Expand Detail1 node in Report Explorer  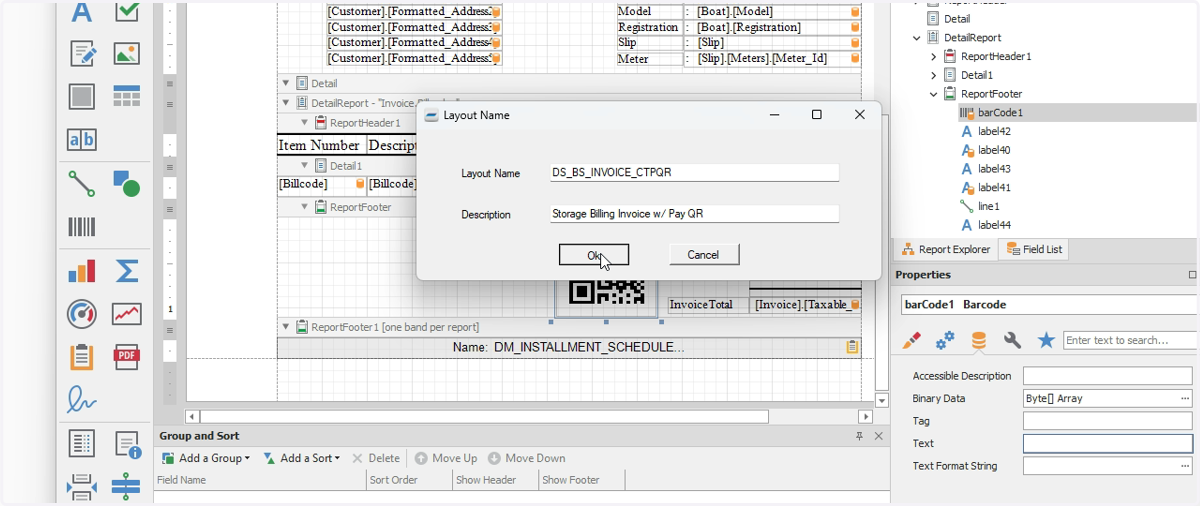click(x=934, y=75)
